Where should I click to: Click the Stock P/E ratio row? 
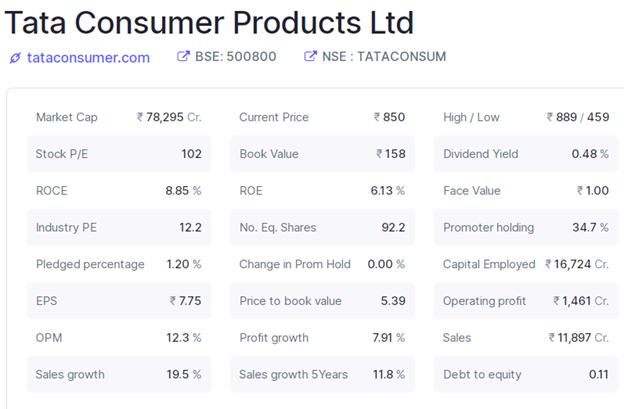tap(118, 154)
